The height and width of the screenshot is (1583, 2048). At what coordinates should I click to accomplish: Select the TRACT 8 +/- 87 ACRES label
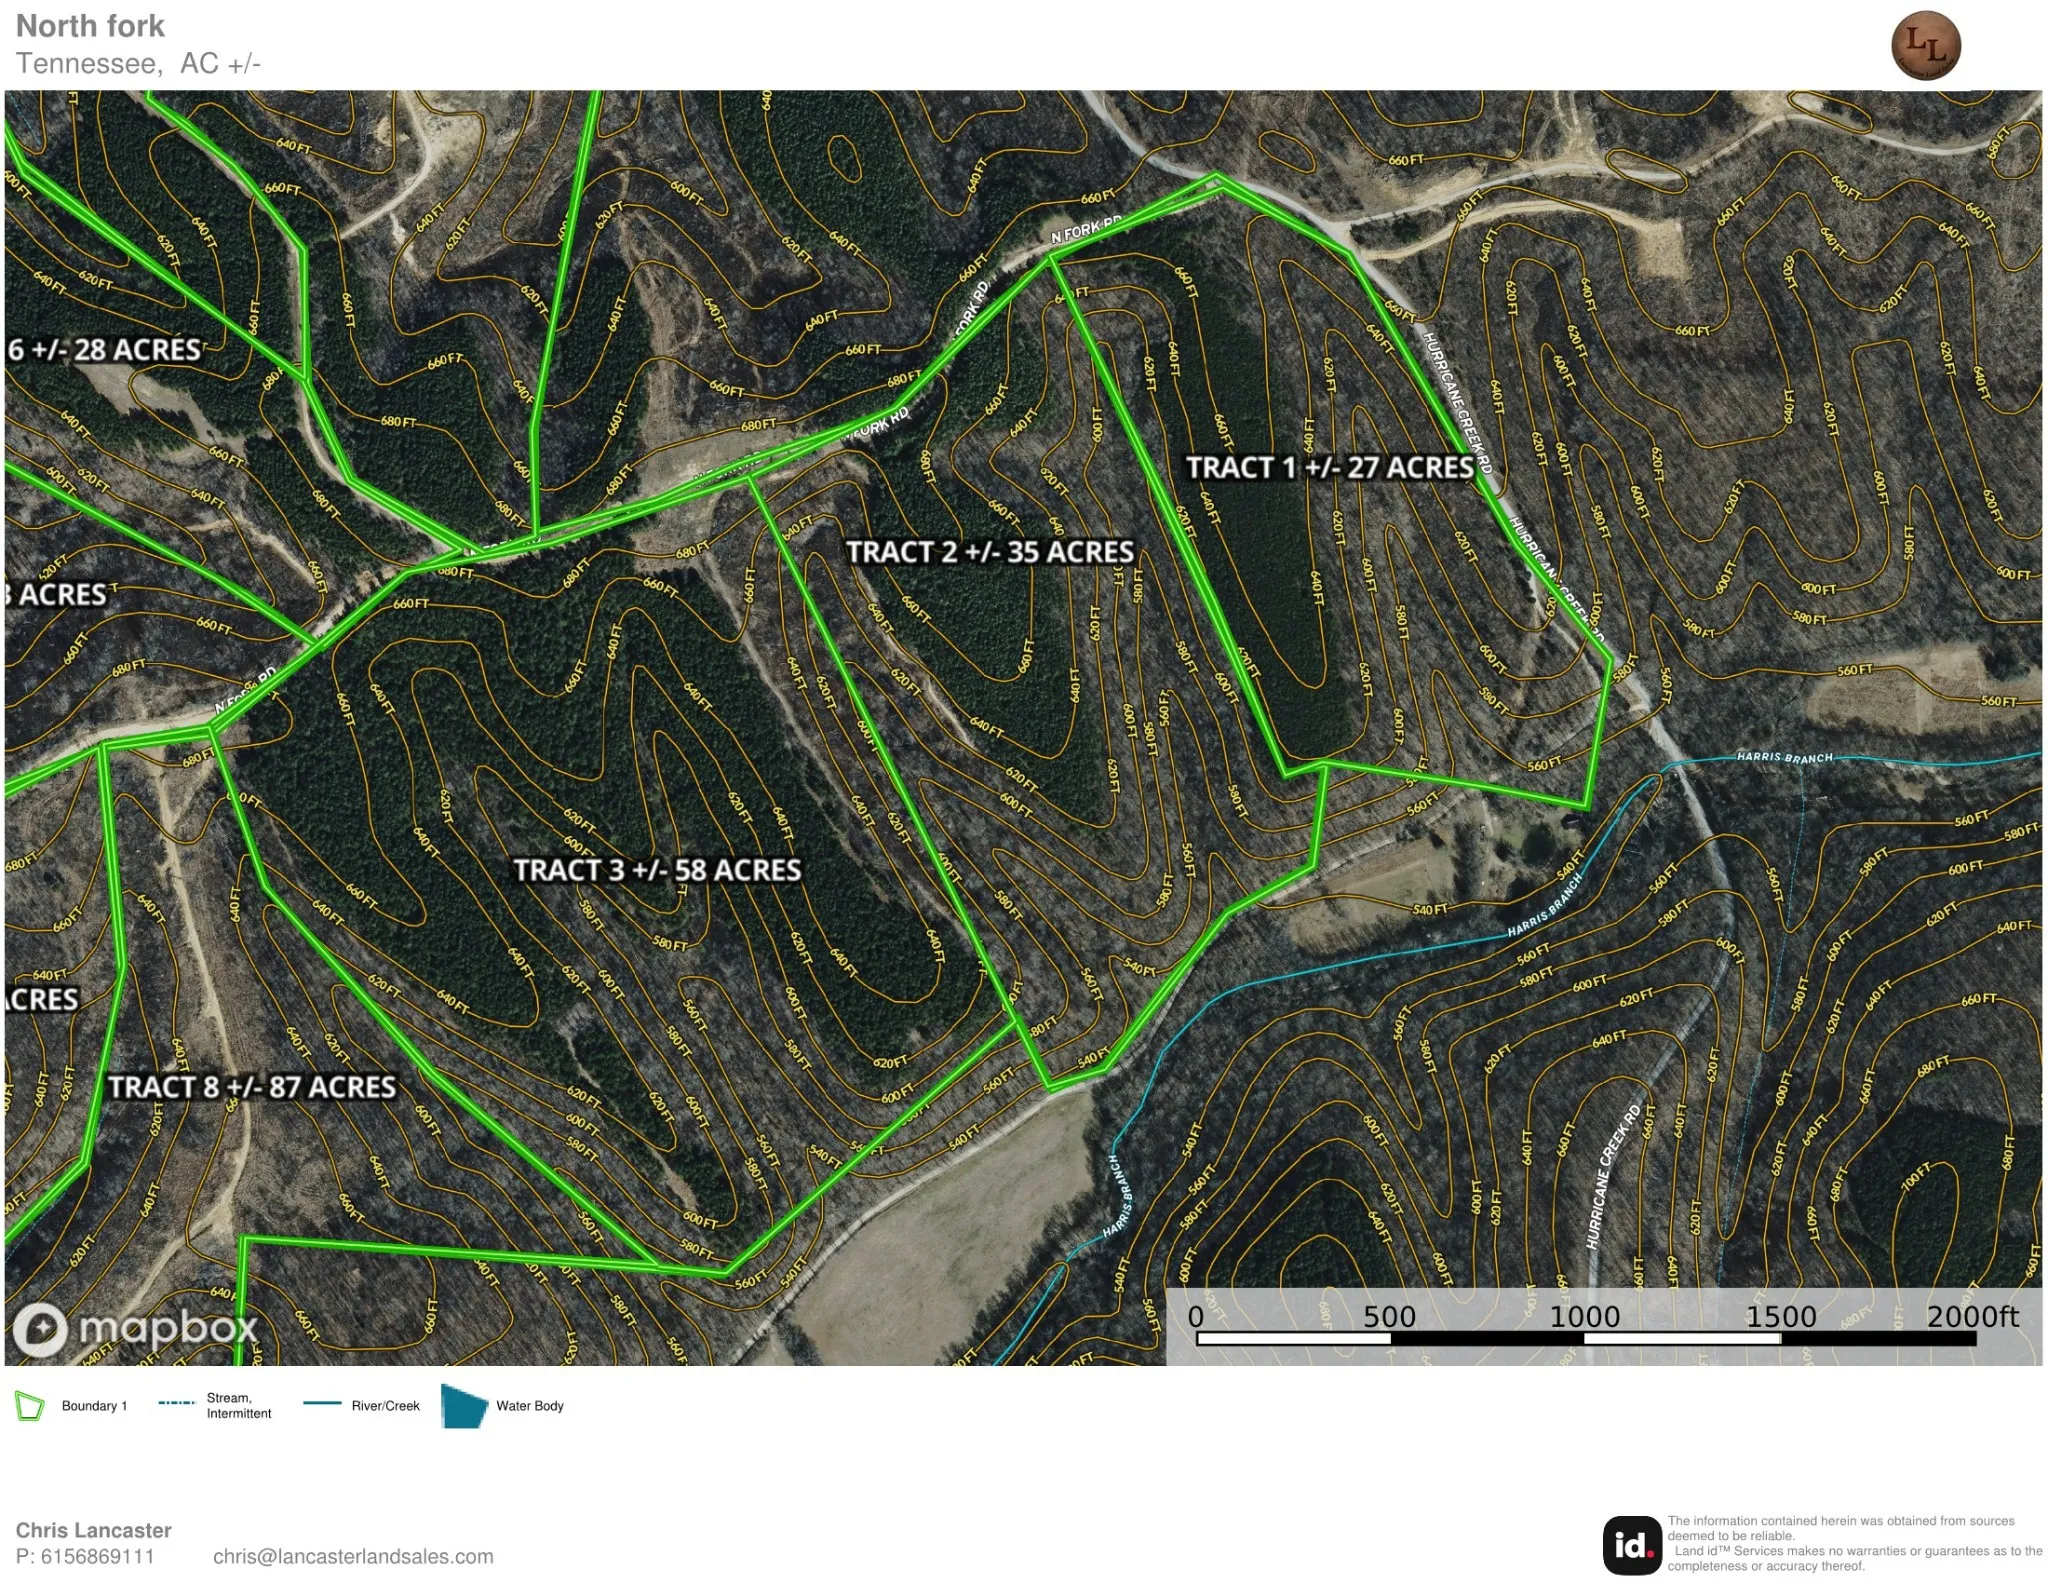[252, 1087]
